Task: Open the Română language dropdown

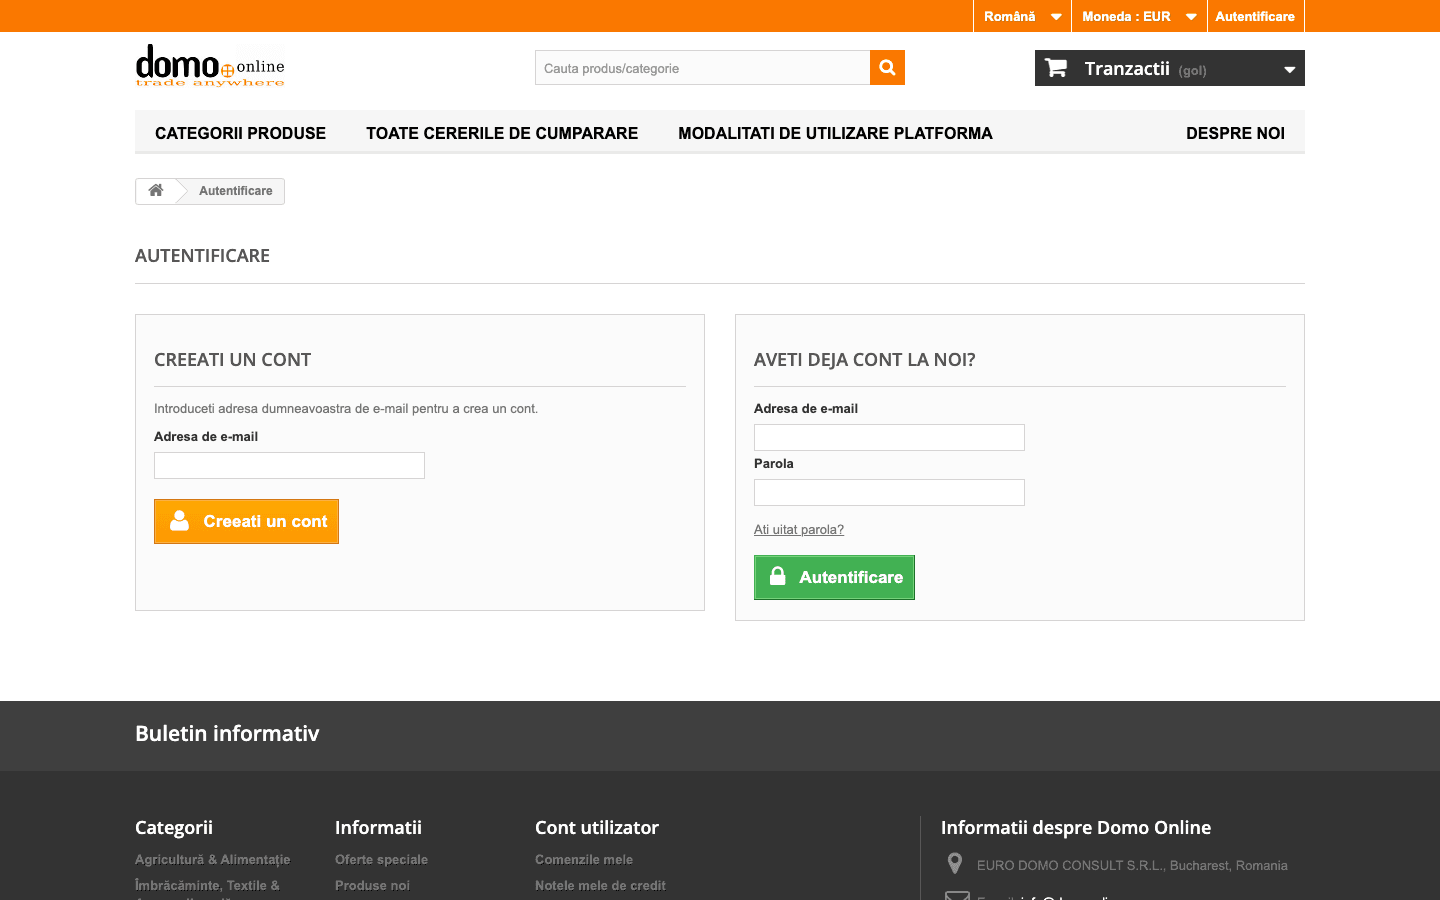Action: pos(1022,16)
